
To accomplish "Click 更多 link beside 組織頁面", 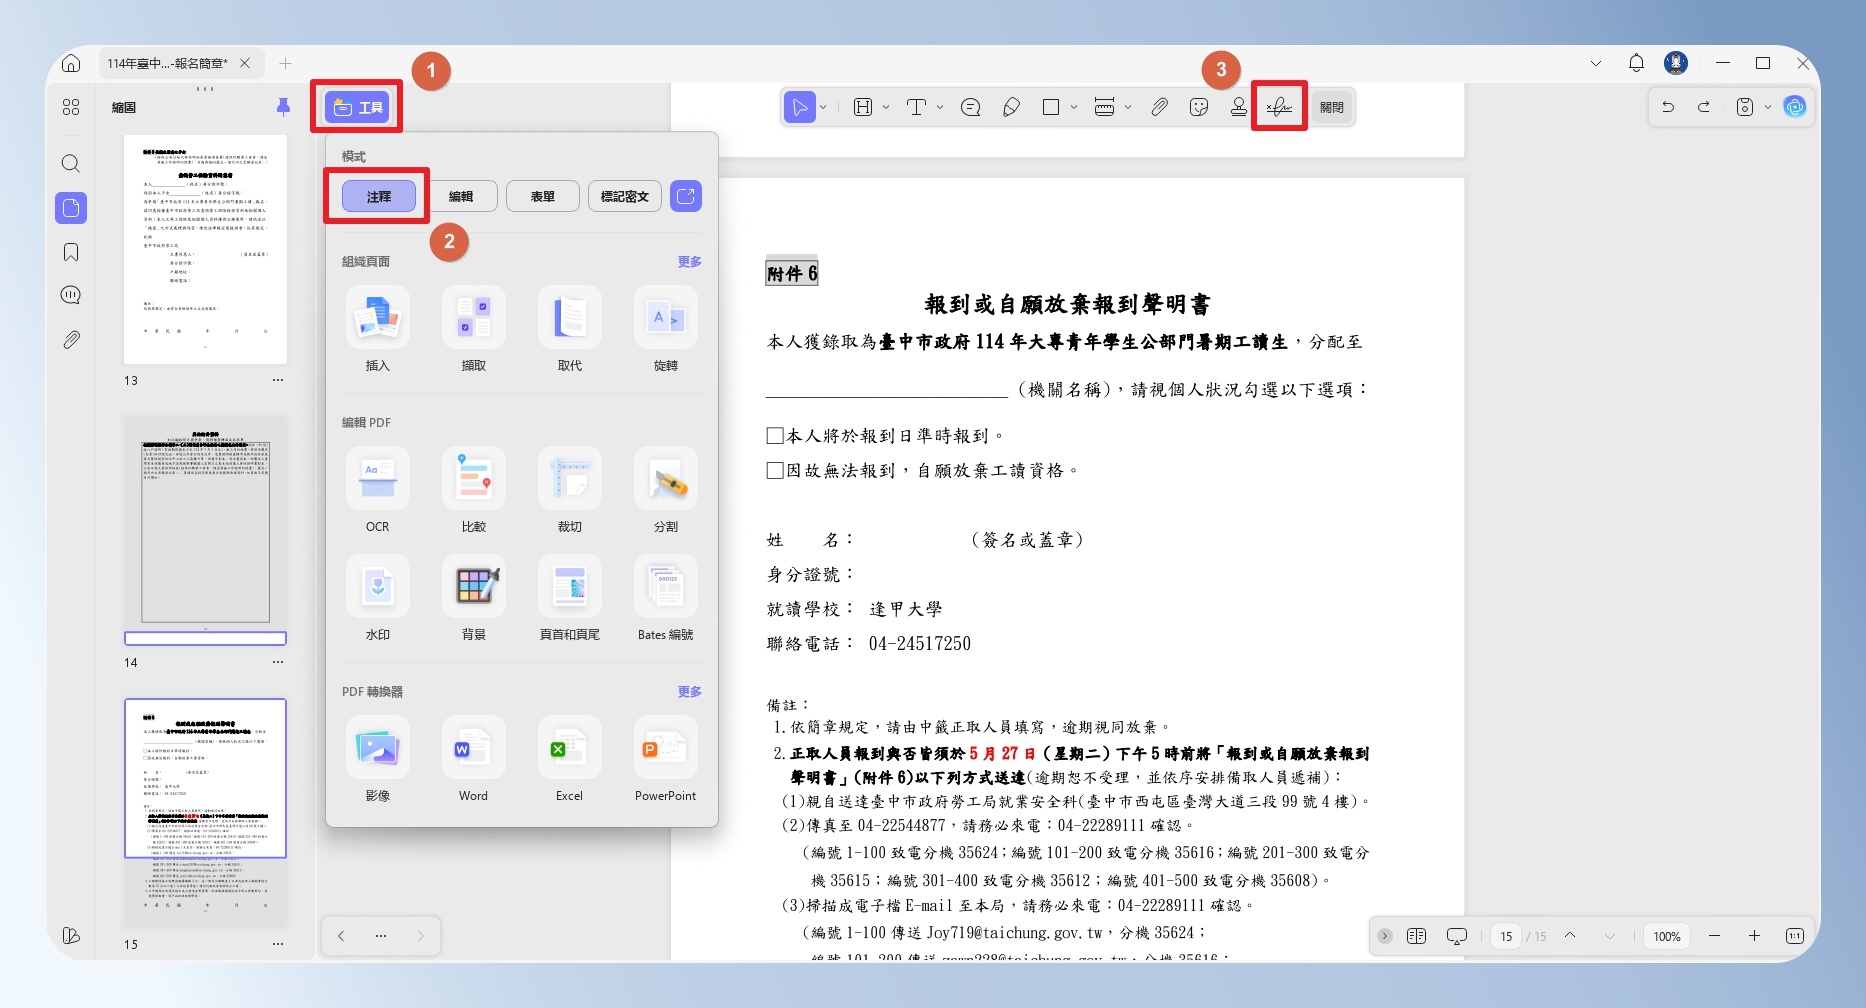I will [x=689, y=261].
